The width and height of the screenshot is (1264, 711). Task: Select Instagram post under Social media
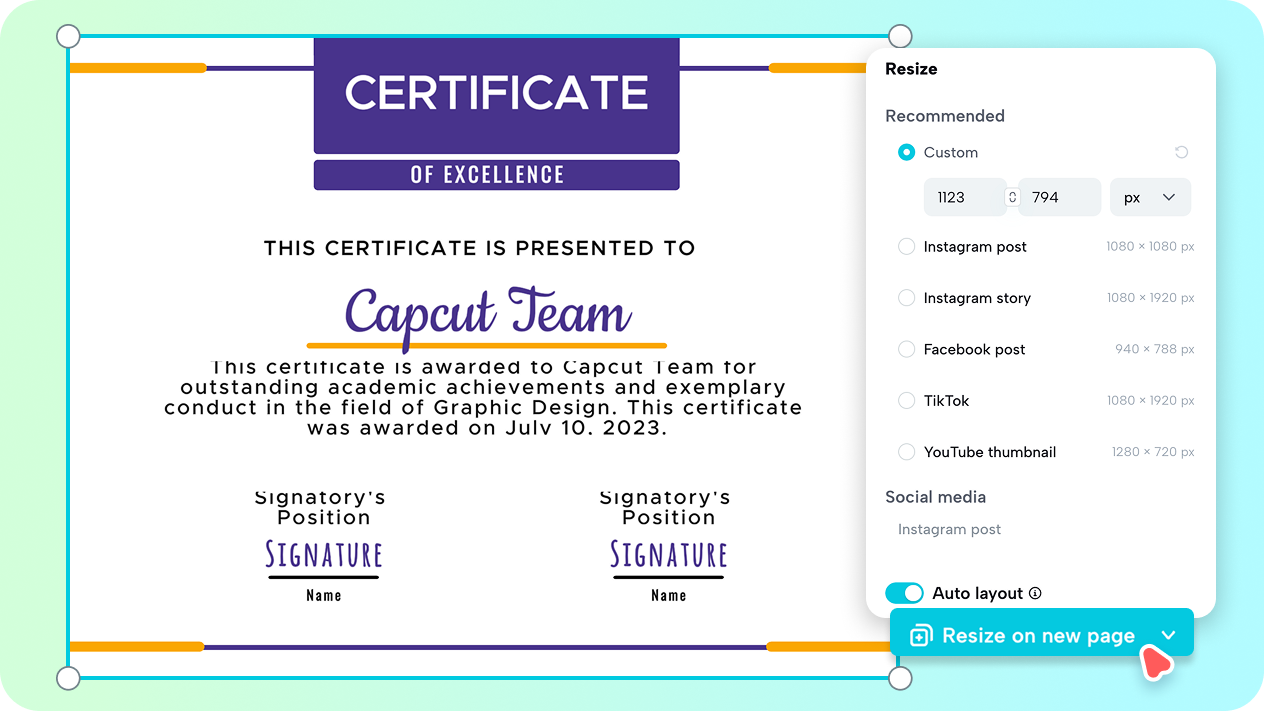(x=948, y=528)
